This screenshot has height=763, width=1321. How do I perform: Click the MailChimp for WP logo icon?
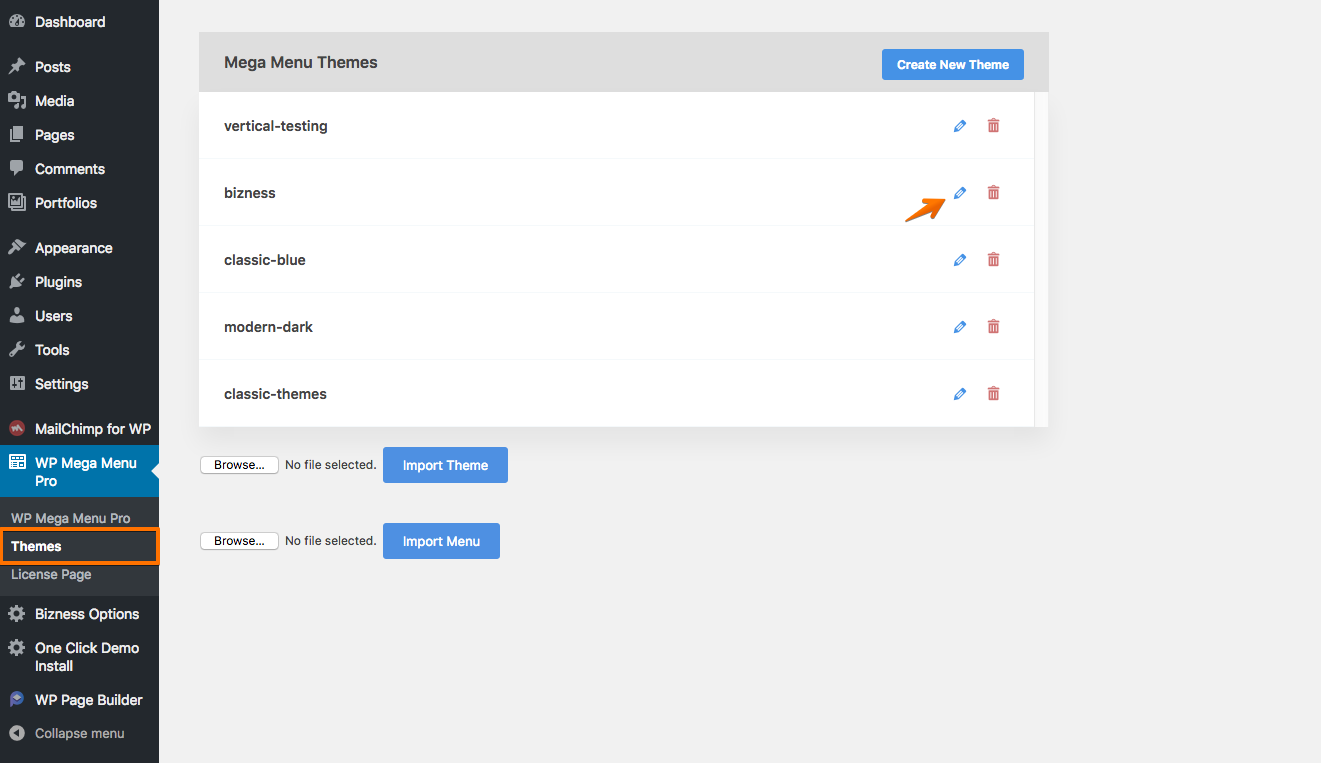[17, 428]
